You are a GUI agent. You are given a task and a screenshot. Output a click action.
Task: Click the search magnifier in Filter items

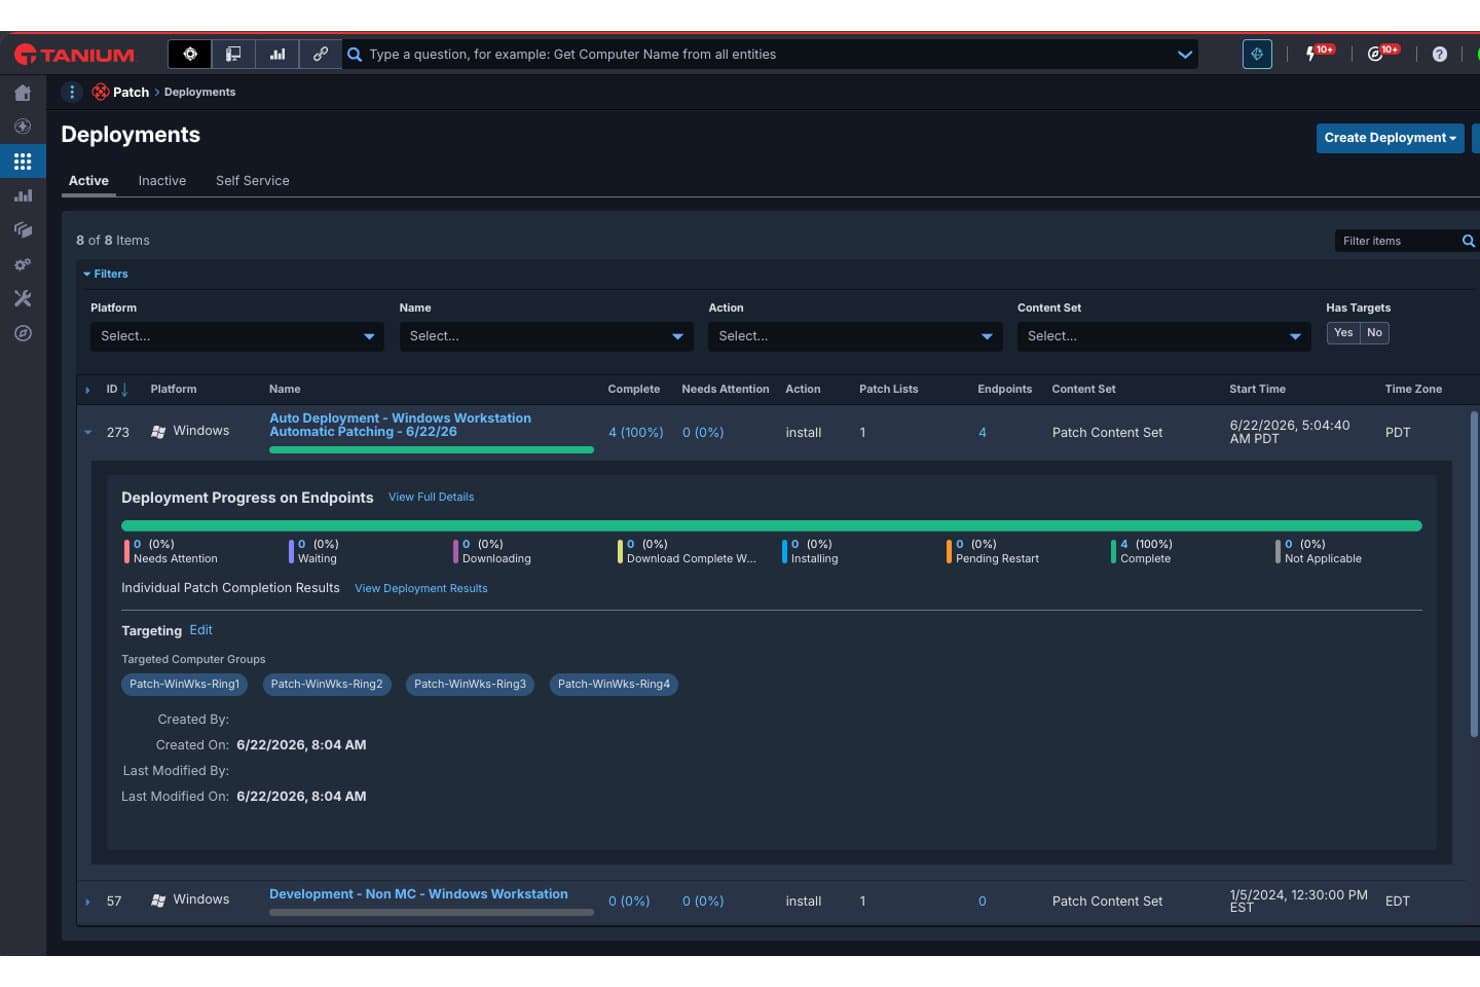[1468, 241]
